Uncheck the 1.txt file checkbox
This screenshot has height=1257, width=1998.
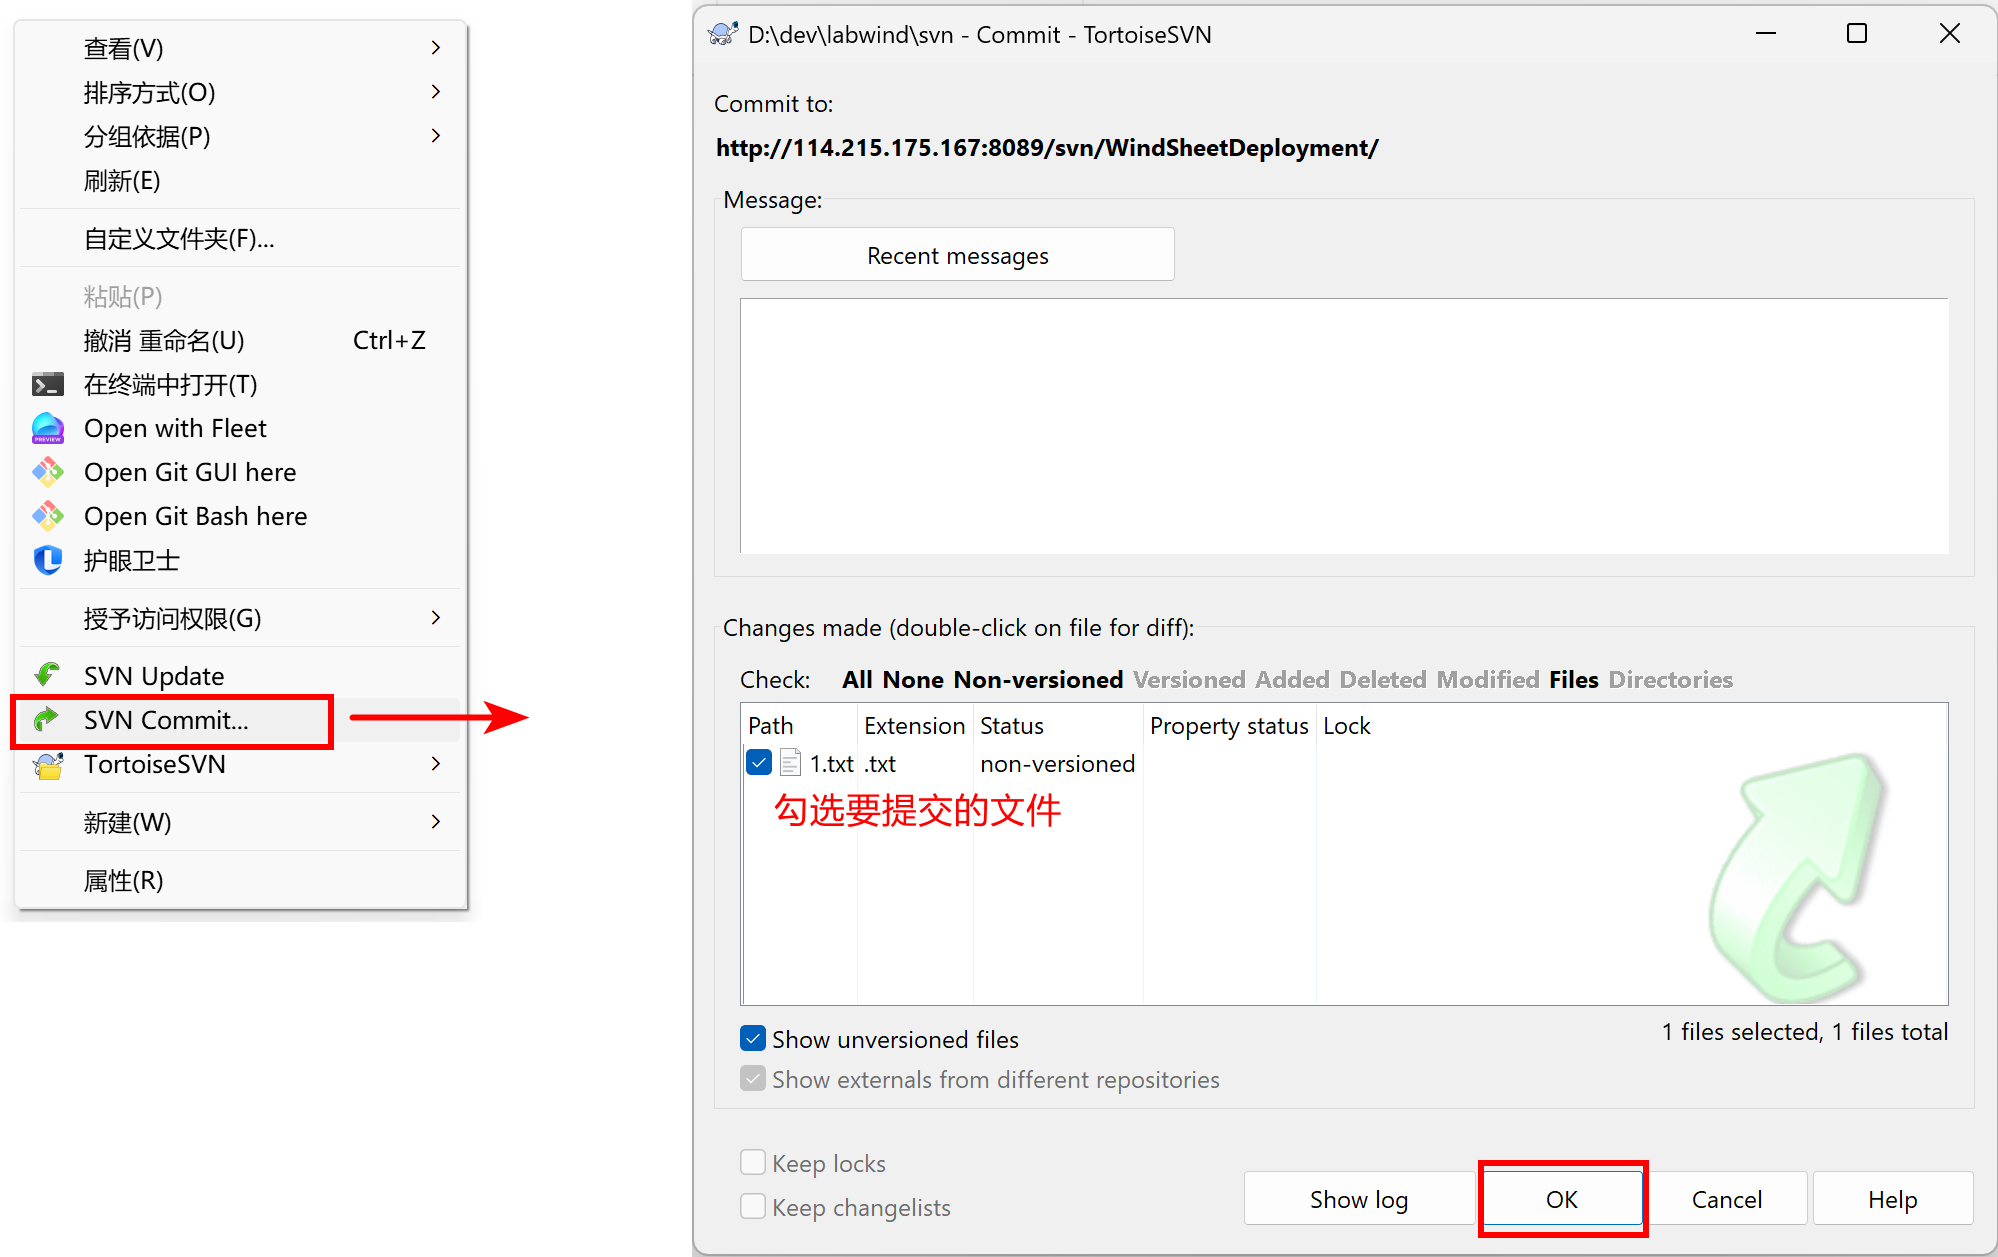pos(759,763)
